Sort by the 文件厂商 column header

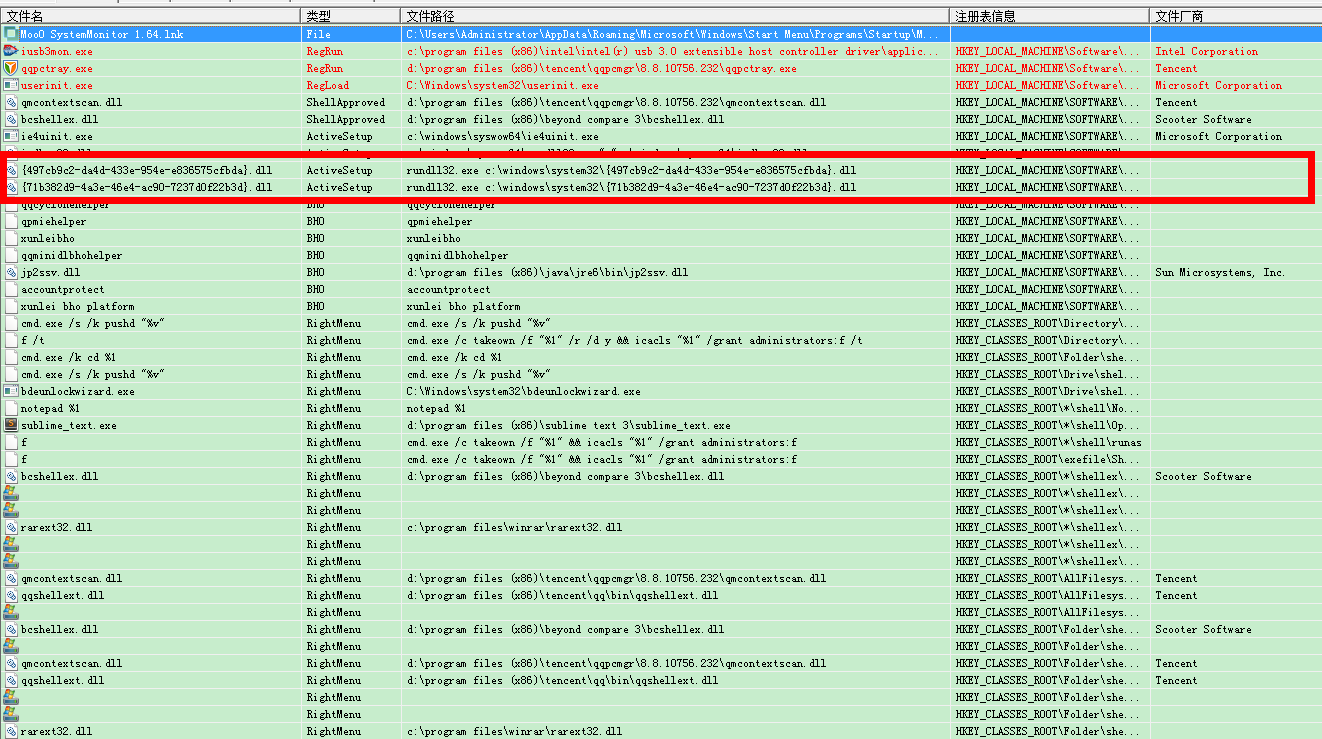tap(1236, 16)
